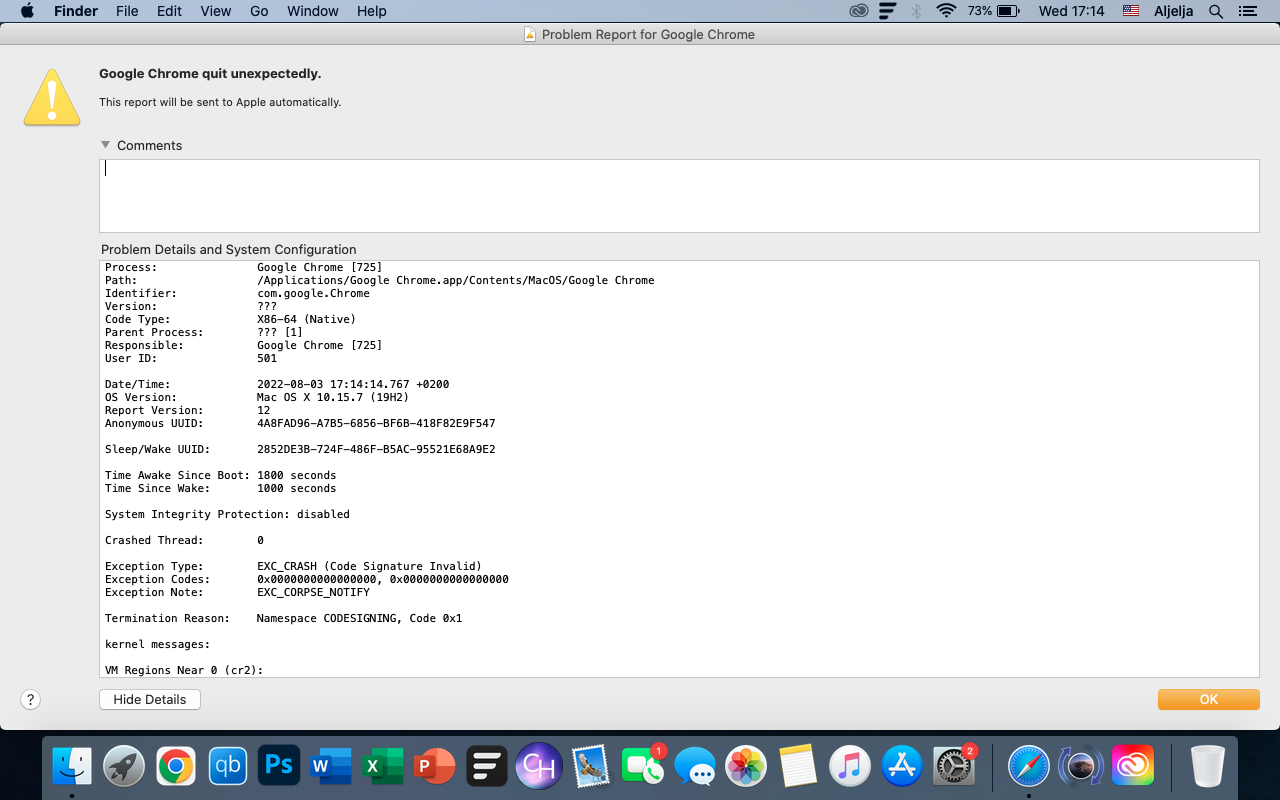Launch Safari from the Dock
The height and width of the screenshot is (800, 1280).
[x=1029, y=767]
